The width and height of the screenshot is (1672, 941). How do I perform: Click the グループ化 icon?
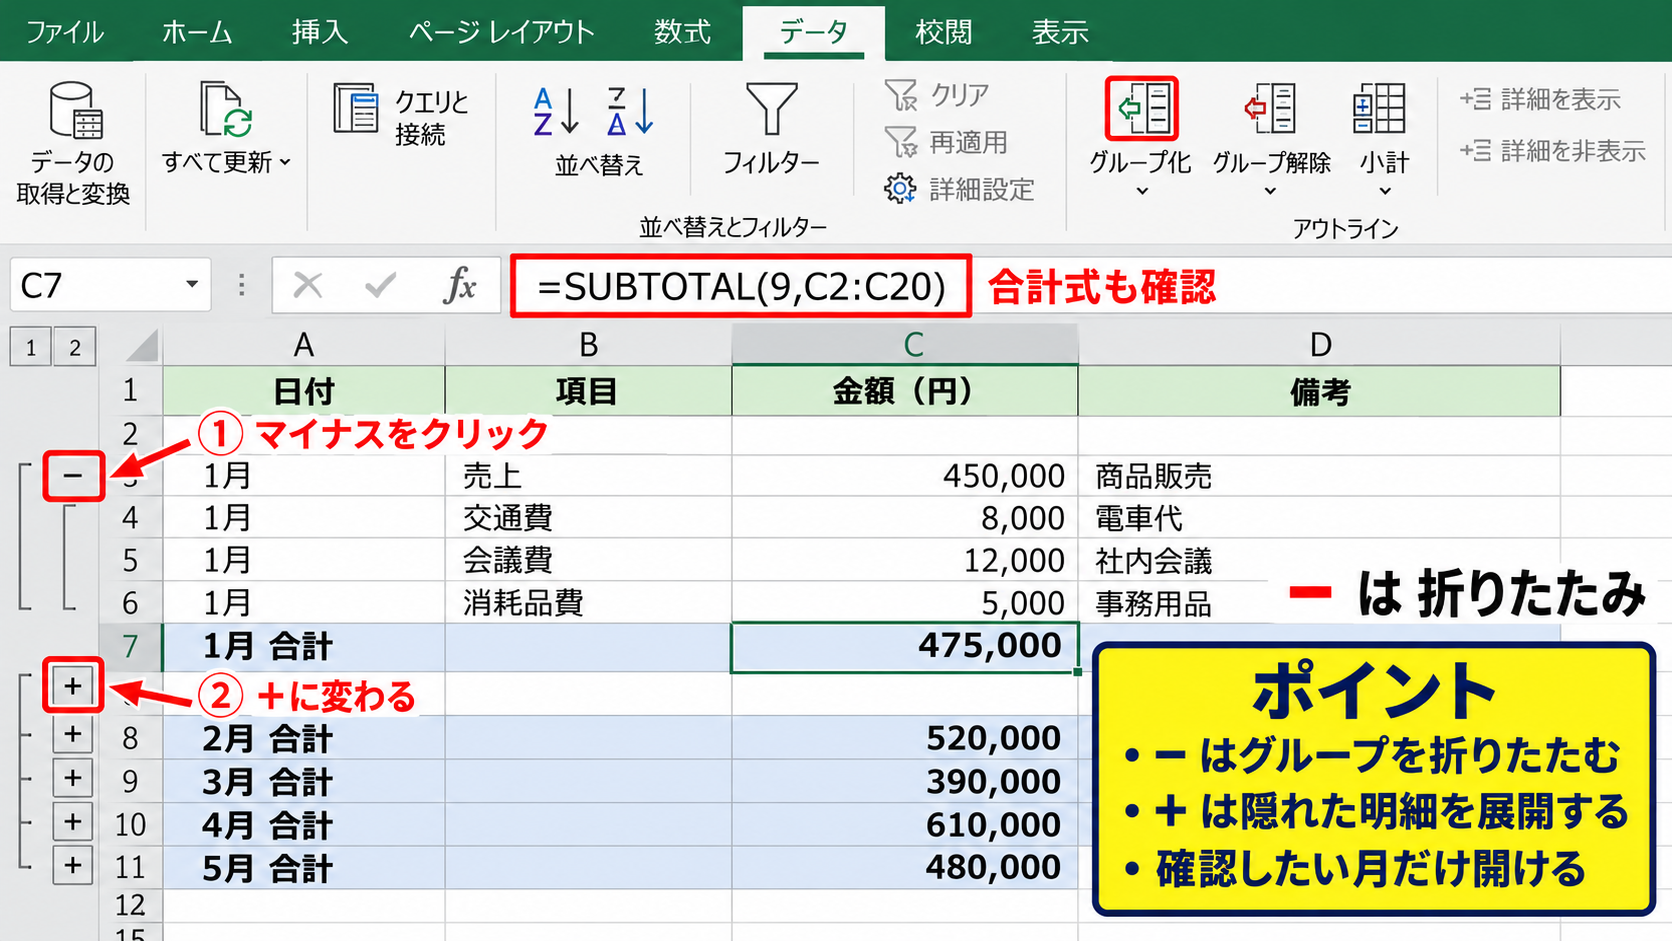tap(1141, 108)
